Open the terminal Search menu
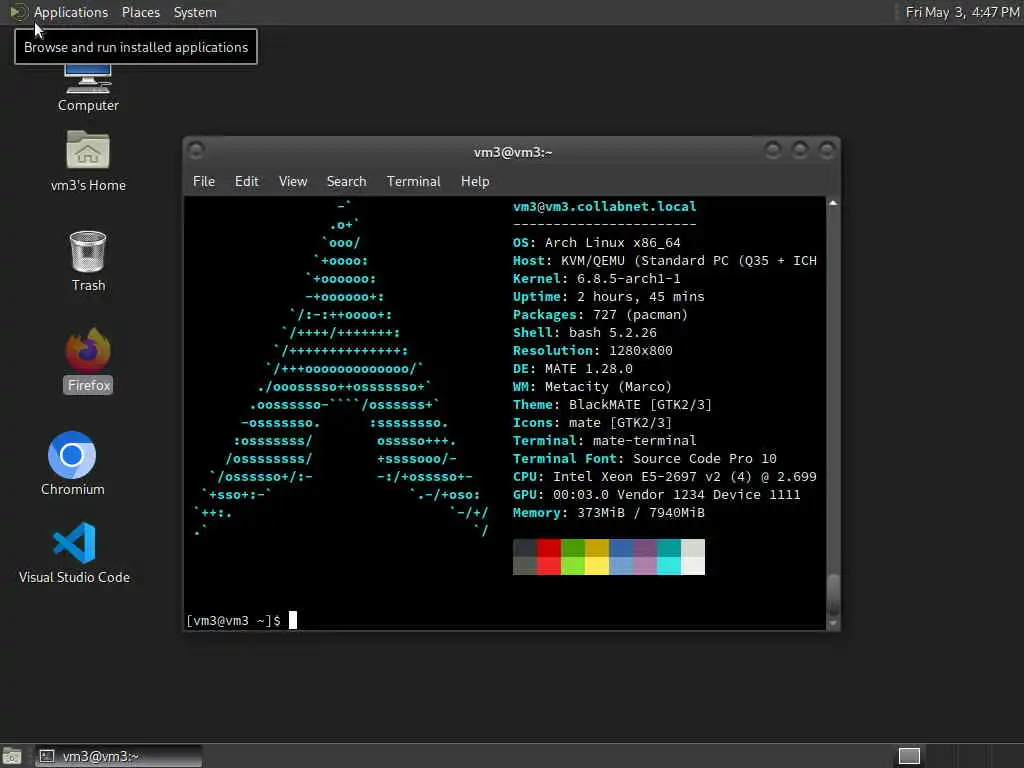The width and height of the screenshot is (1024, 768). pyautogui.click(x=346, y=182)
